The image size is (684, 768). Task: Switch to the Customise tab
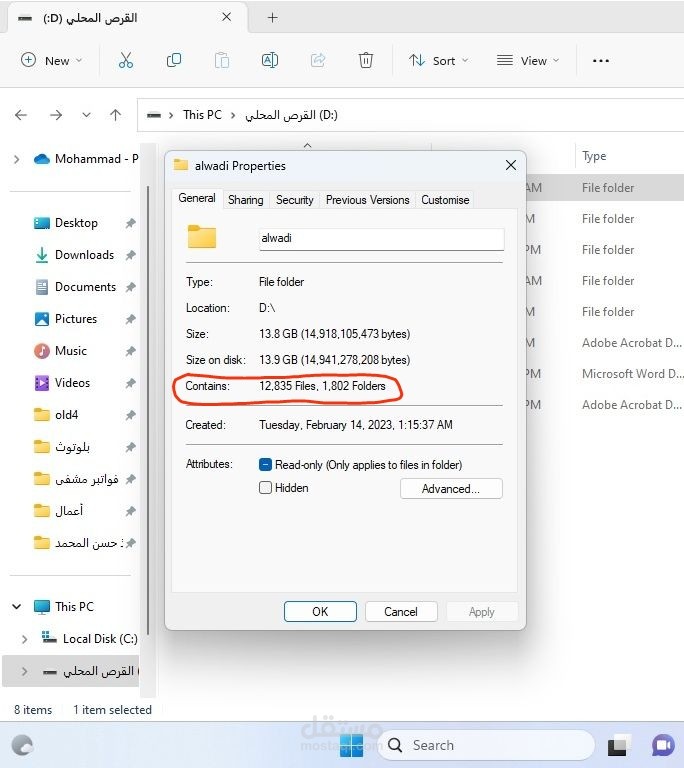coord(445,200)
